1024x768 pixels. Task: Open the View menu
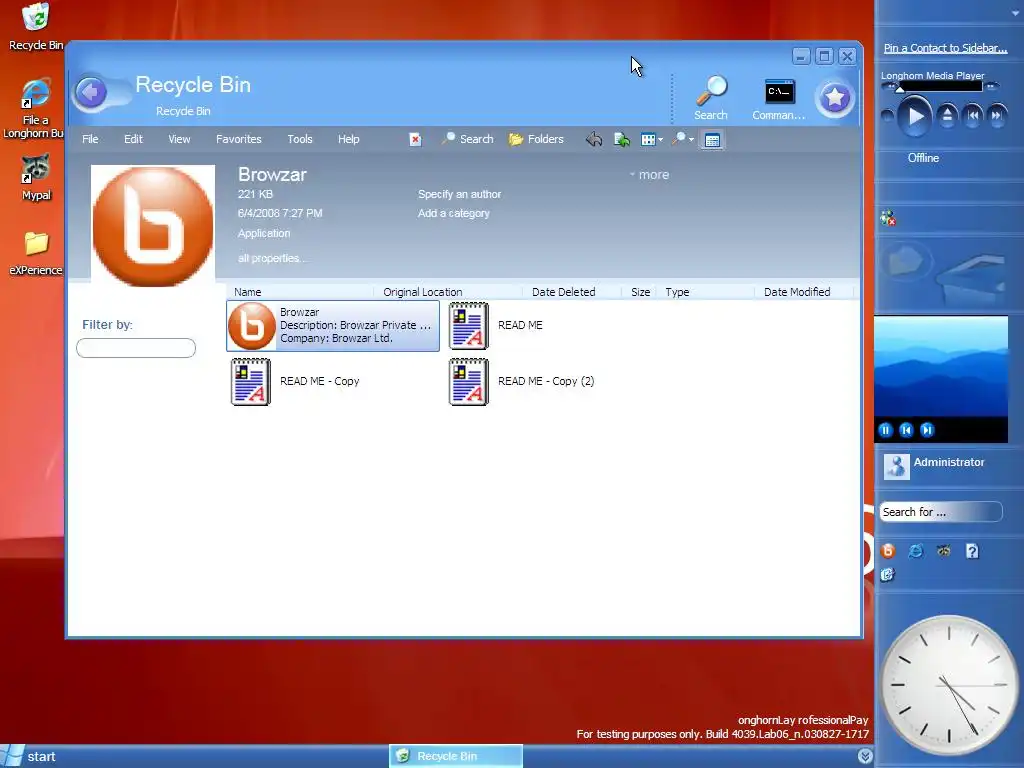(179, 139)
